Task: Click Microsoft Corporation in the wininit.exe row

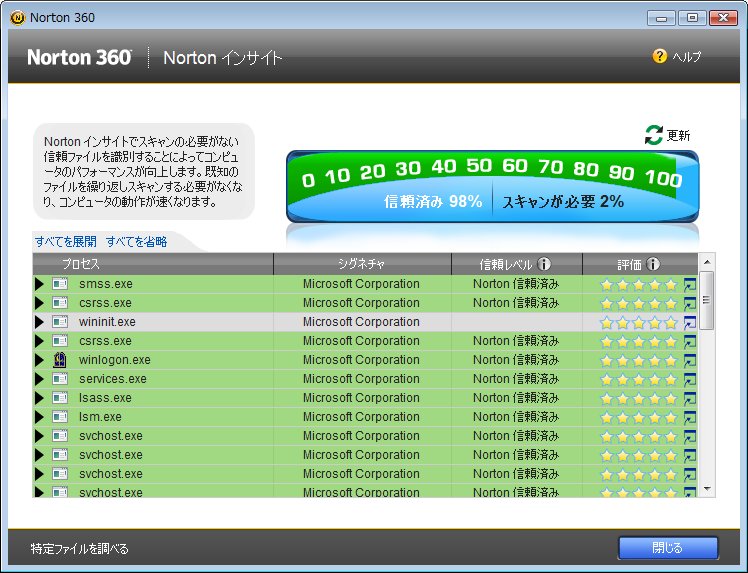Action: coord(361,322)
